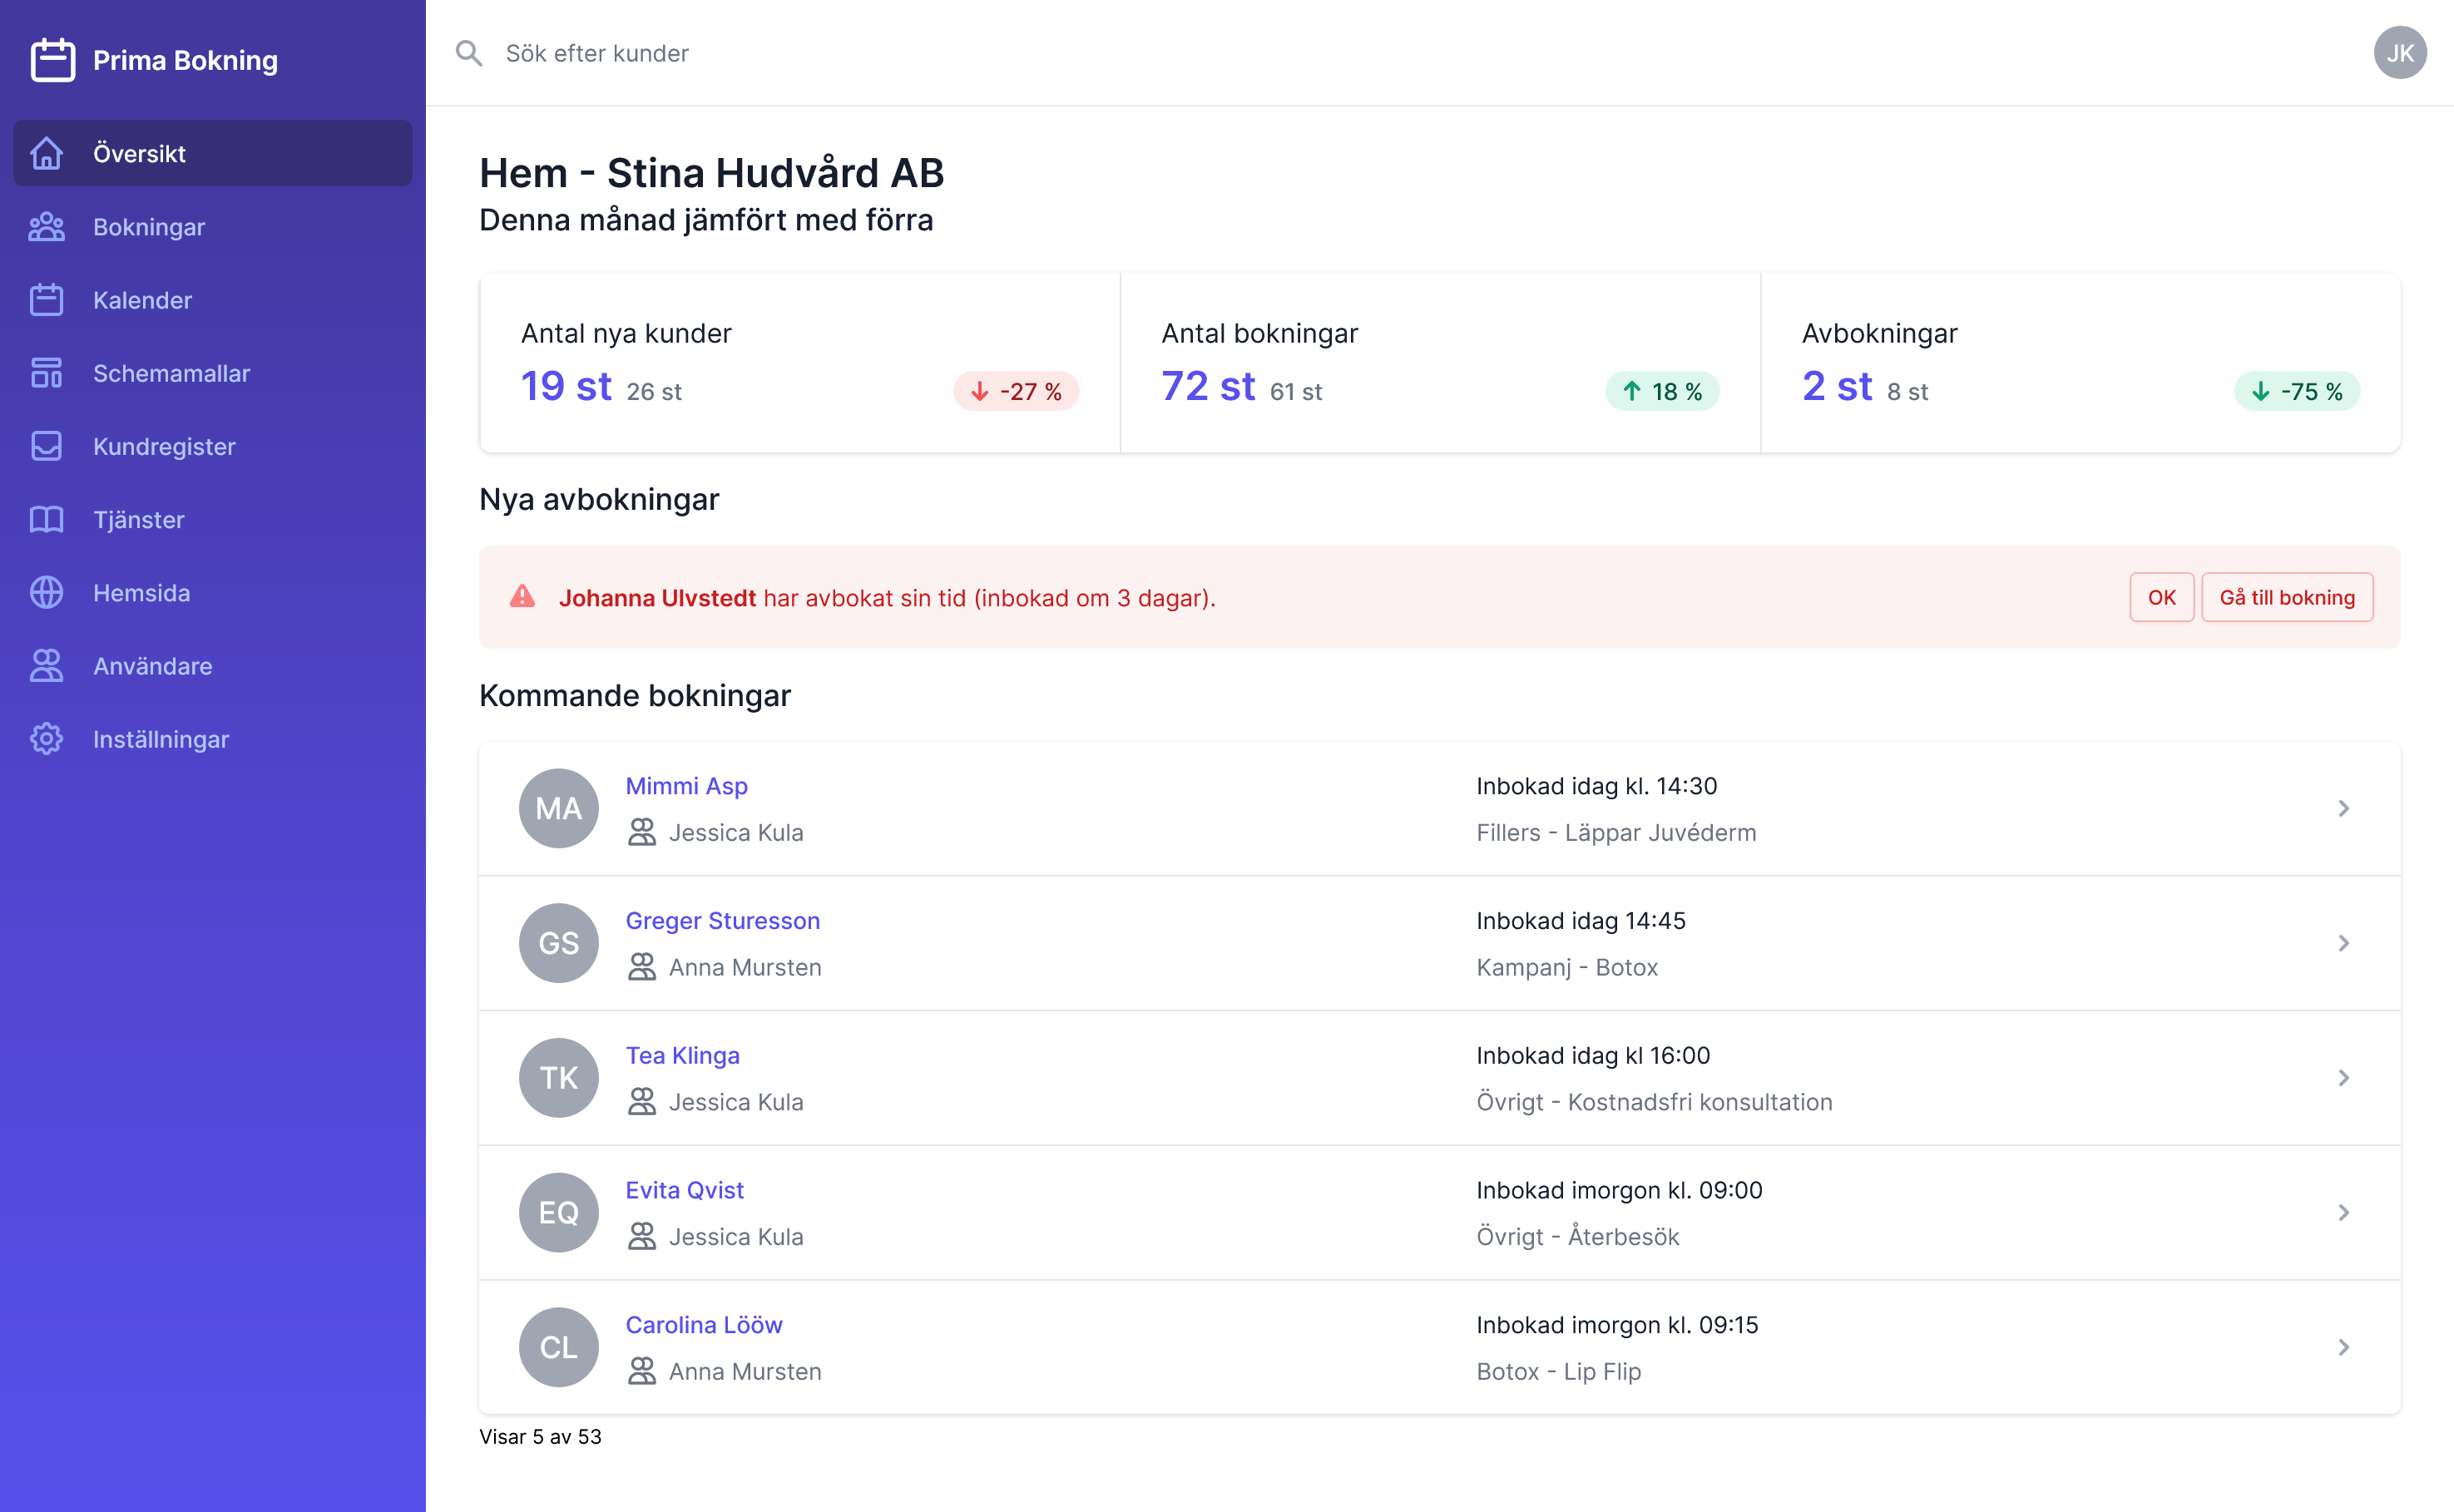
Task: Click staff icon beside Jessica Kula in Mimmi Asp row
Action: 642,832
